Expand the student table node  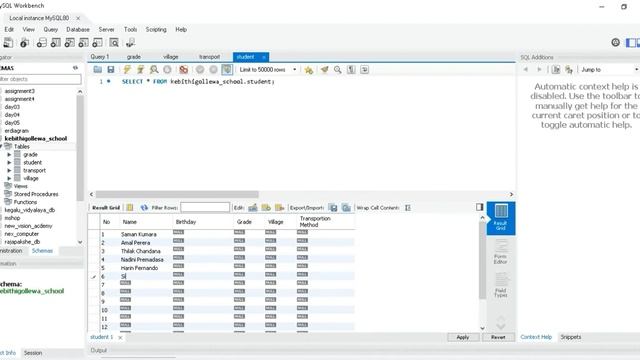coord(9,162)
